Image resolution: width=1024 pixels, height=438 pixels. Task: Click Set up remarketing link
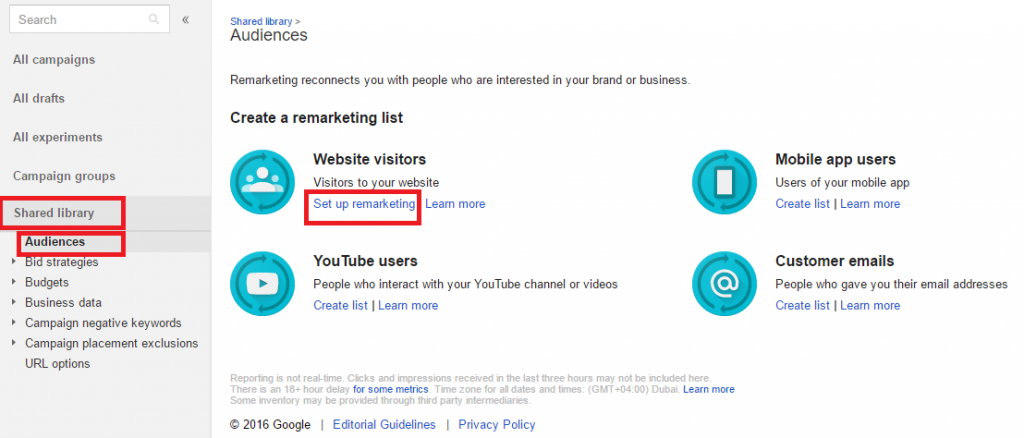point(364,204)
